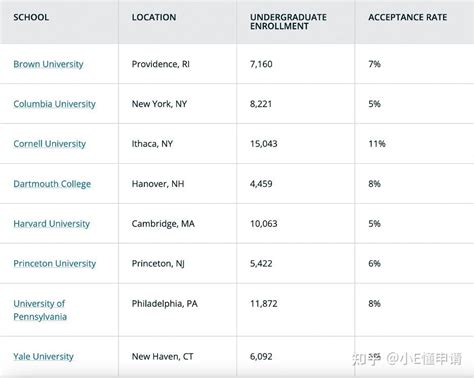Open the Columbia University link
474x378 pixels.
tap(54, 104)
